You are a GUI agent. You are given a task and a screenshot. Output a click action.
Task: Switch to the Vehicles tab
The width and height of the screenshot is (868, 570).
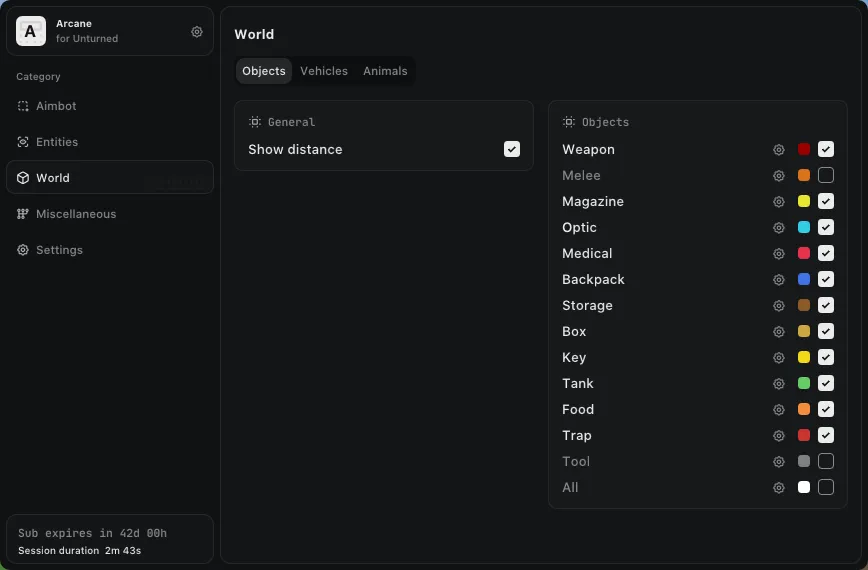click(324, 71)
